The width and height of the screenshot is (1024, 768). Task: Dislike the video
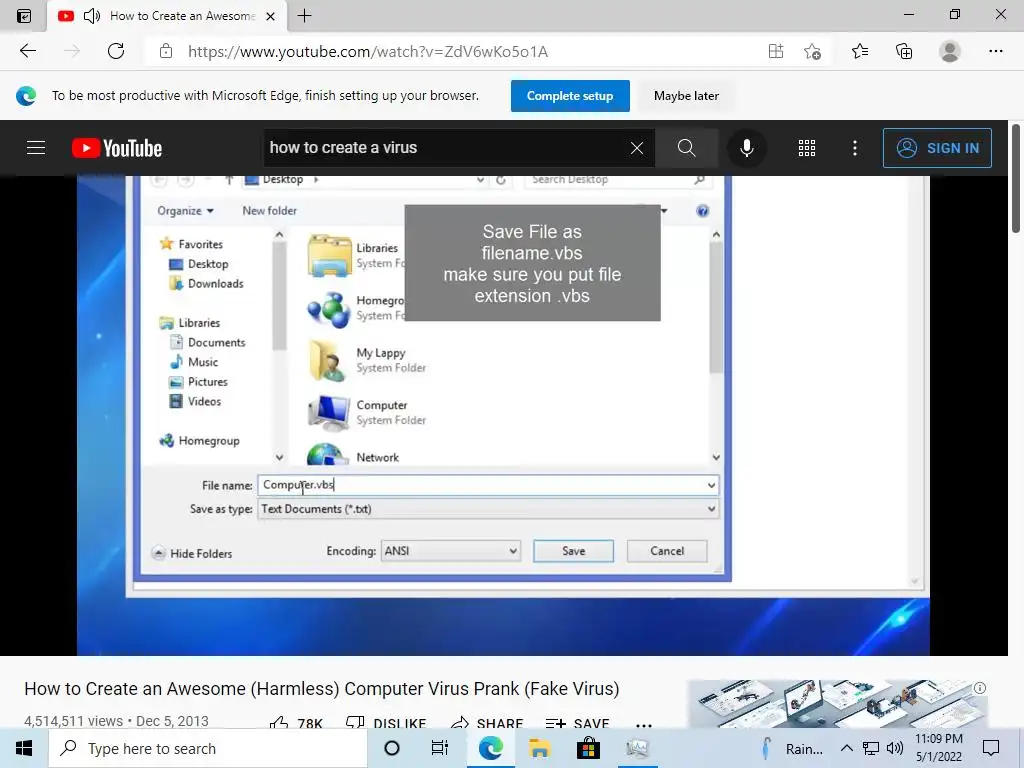point(386,723)
